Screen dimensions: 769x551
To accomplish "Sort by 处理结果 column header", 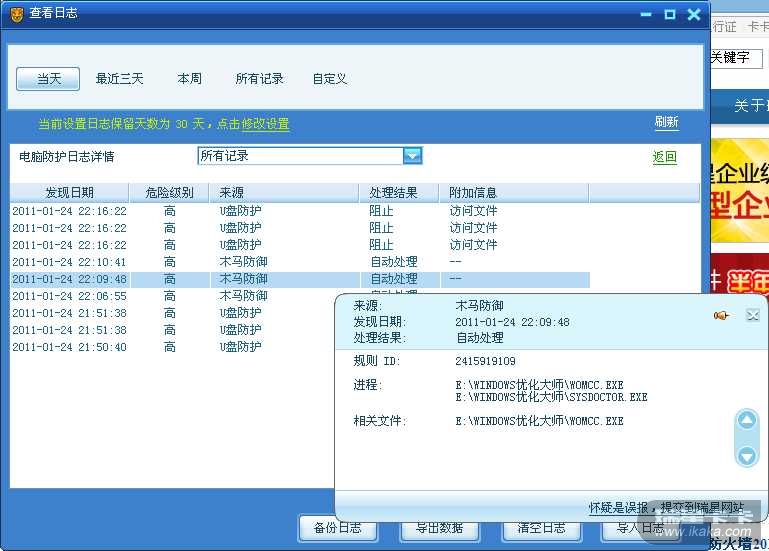I will pos(399,192).
